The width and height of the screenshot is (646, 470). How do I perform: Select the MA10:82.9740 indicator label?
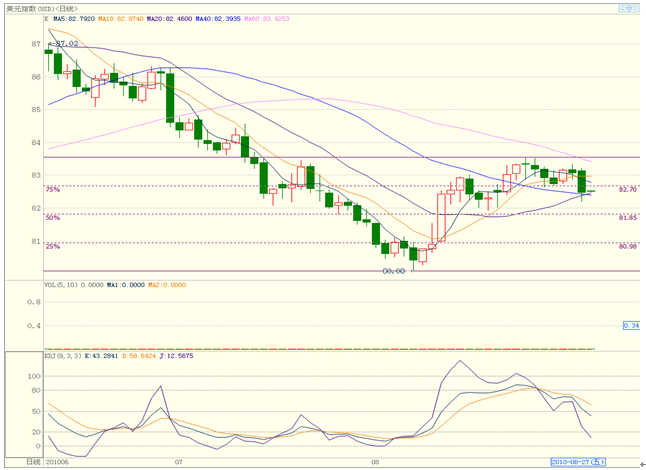coord(121,19)
